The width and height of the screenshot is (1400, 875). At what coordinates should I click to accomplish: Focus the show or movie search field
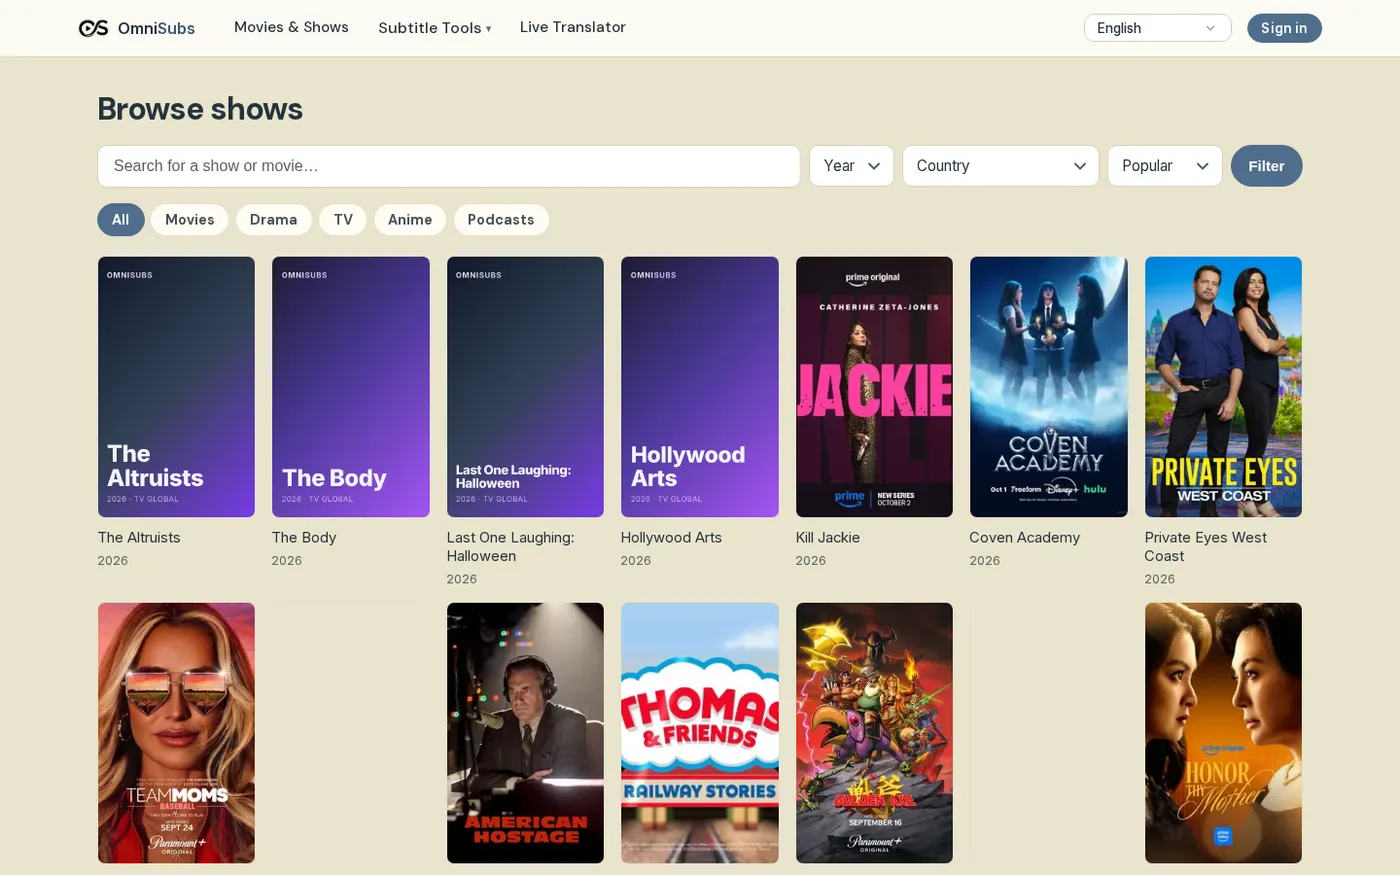coord(449,166)
